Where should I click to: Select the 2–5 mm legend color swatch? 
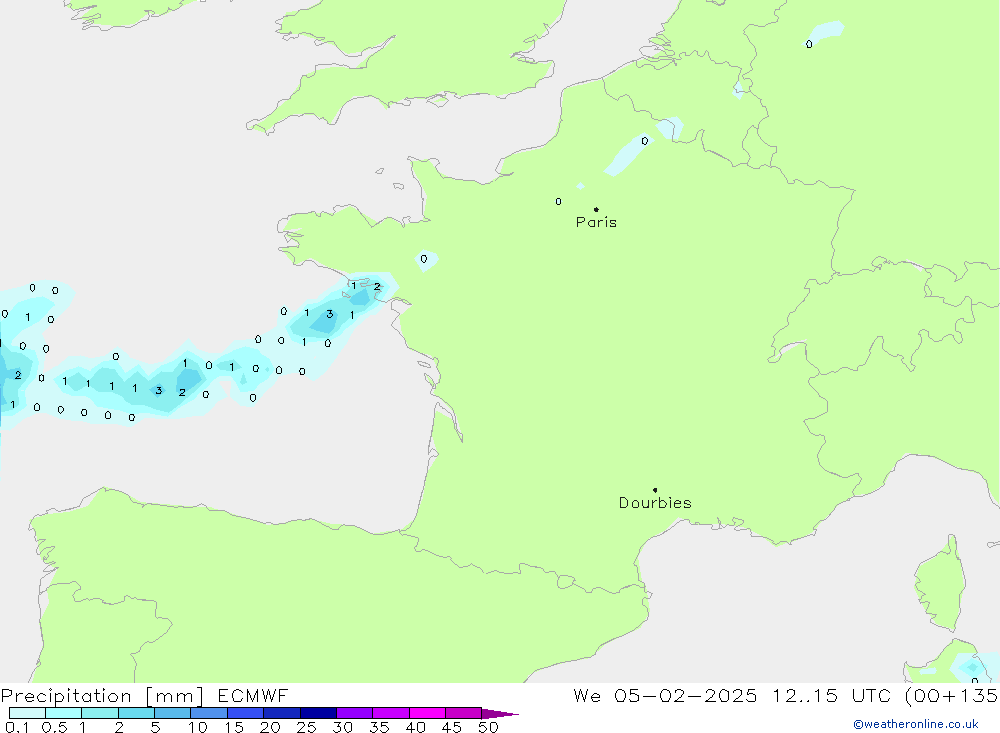click(136, 713)
